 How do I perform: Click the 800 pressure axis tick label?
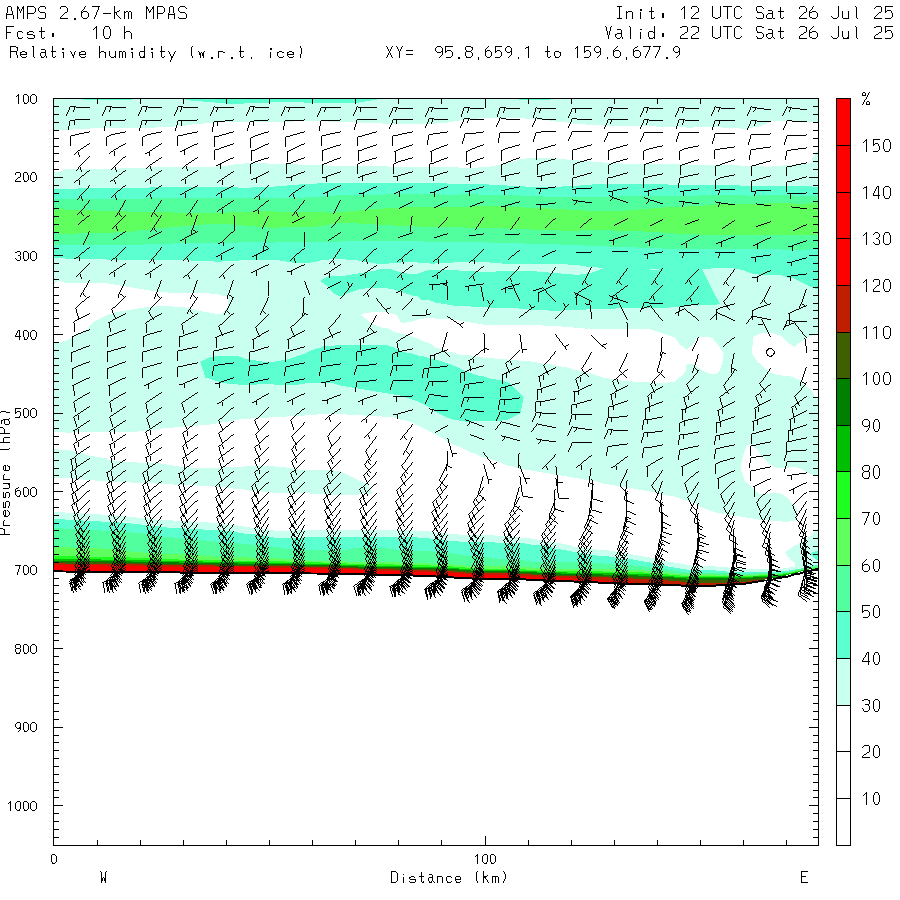26,649
